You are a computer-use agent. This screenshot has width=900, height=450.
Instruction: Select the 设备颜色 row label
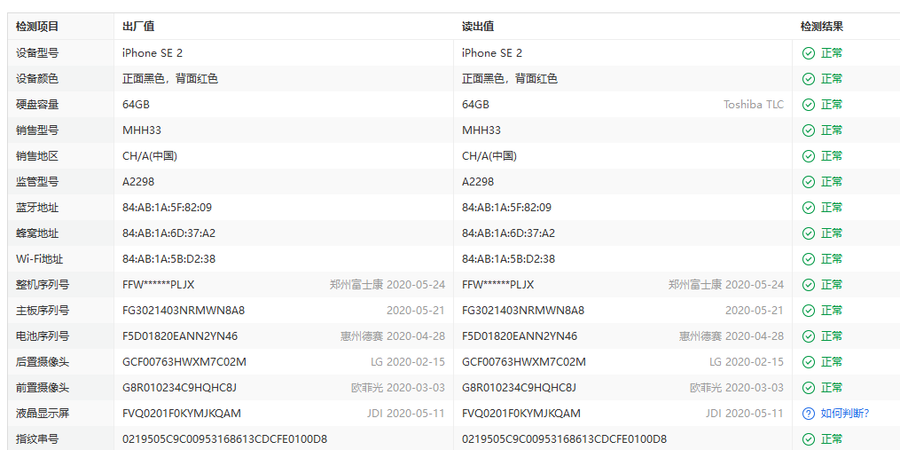pyautogui.click(x=37, y=79)
